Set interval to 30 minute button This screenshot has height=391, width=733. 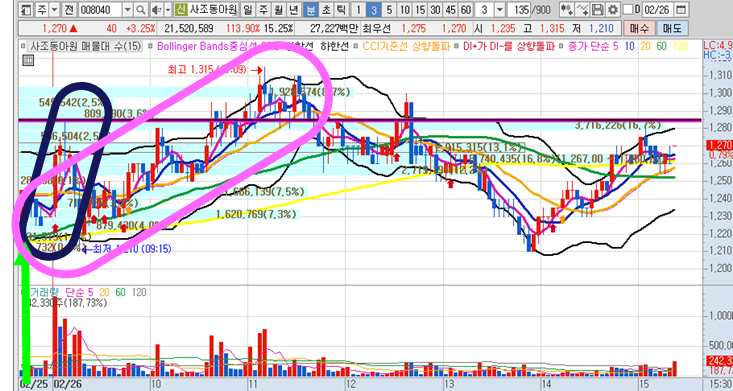tap(436, 9)
